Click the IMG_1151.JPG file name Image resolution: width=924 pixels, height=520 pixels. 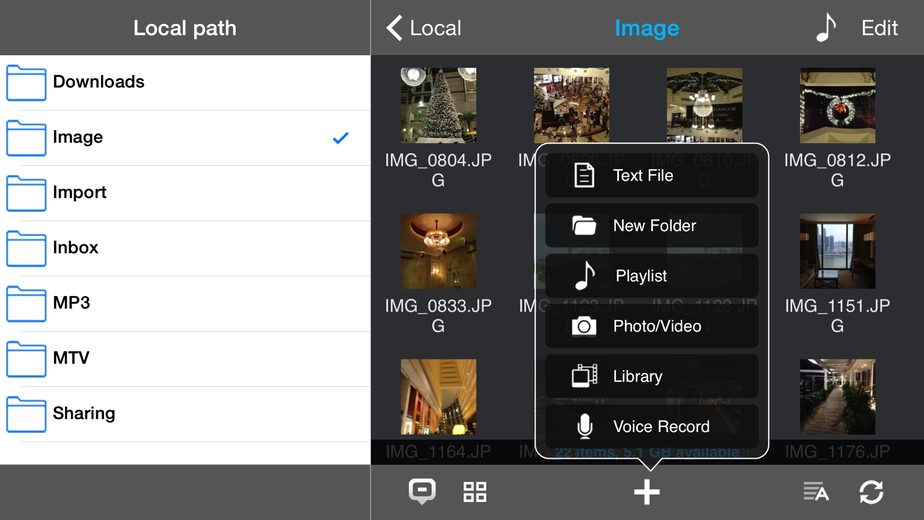[x=837, y=315]
